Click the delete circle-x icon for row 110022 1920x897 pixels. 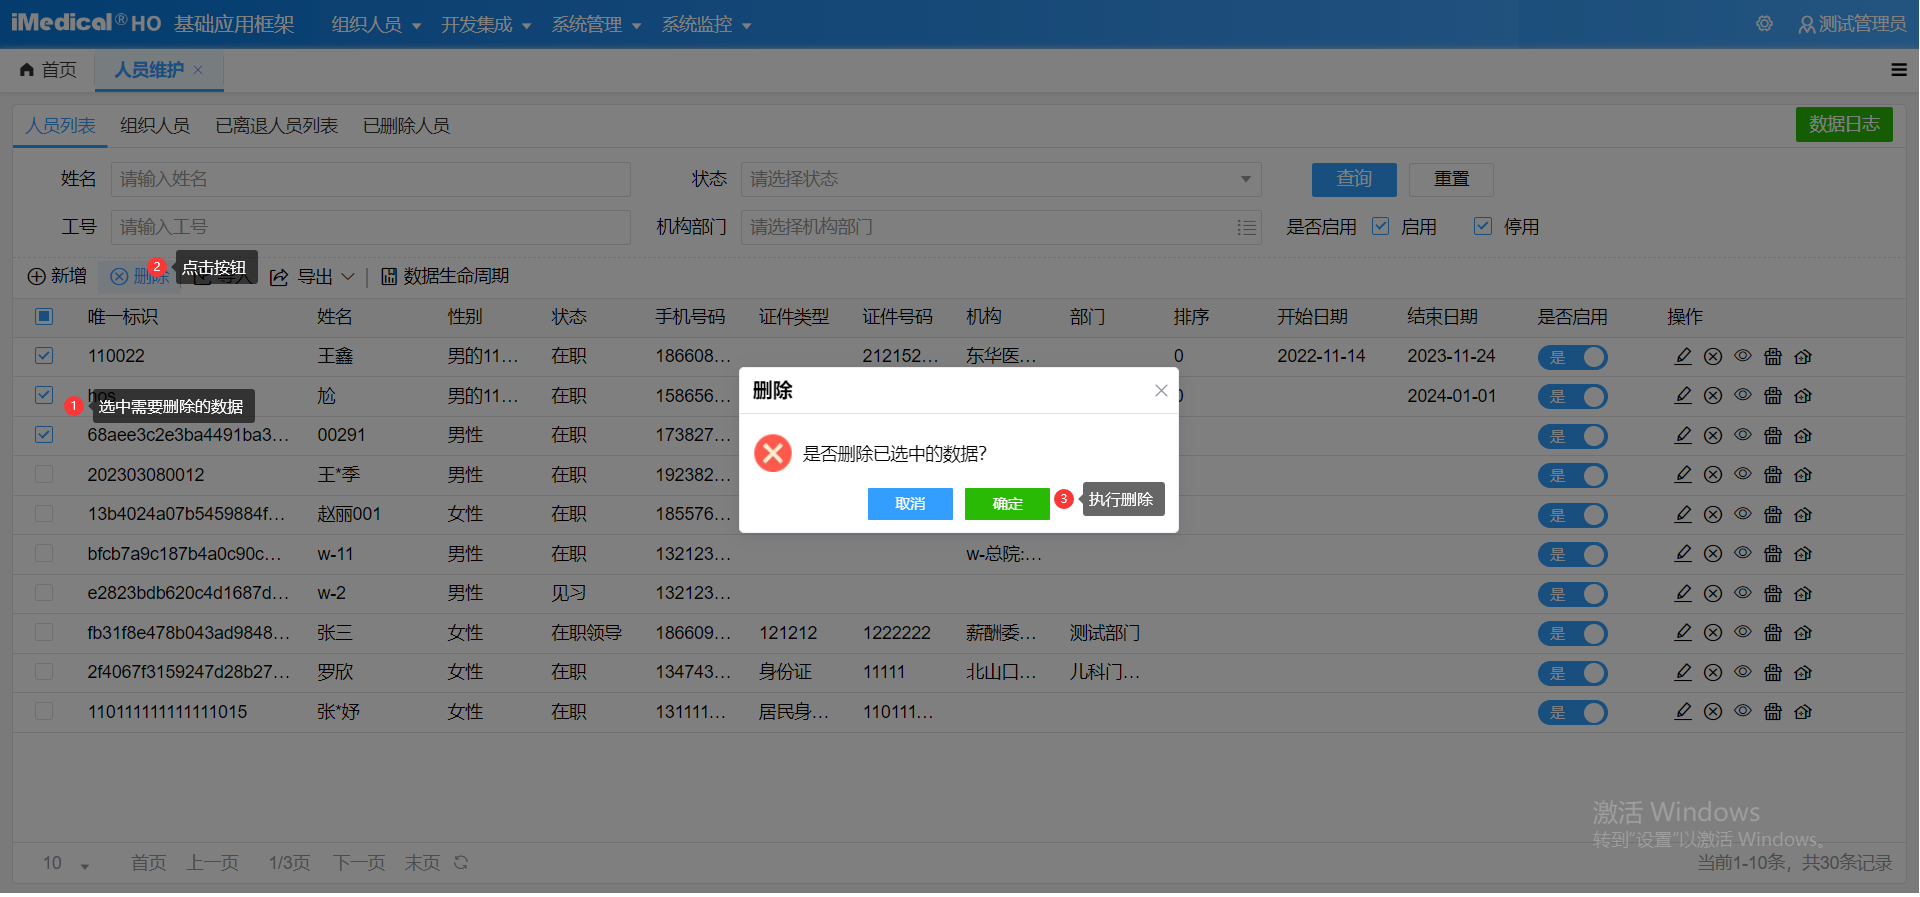[1713, 356]
